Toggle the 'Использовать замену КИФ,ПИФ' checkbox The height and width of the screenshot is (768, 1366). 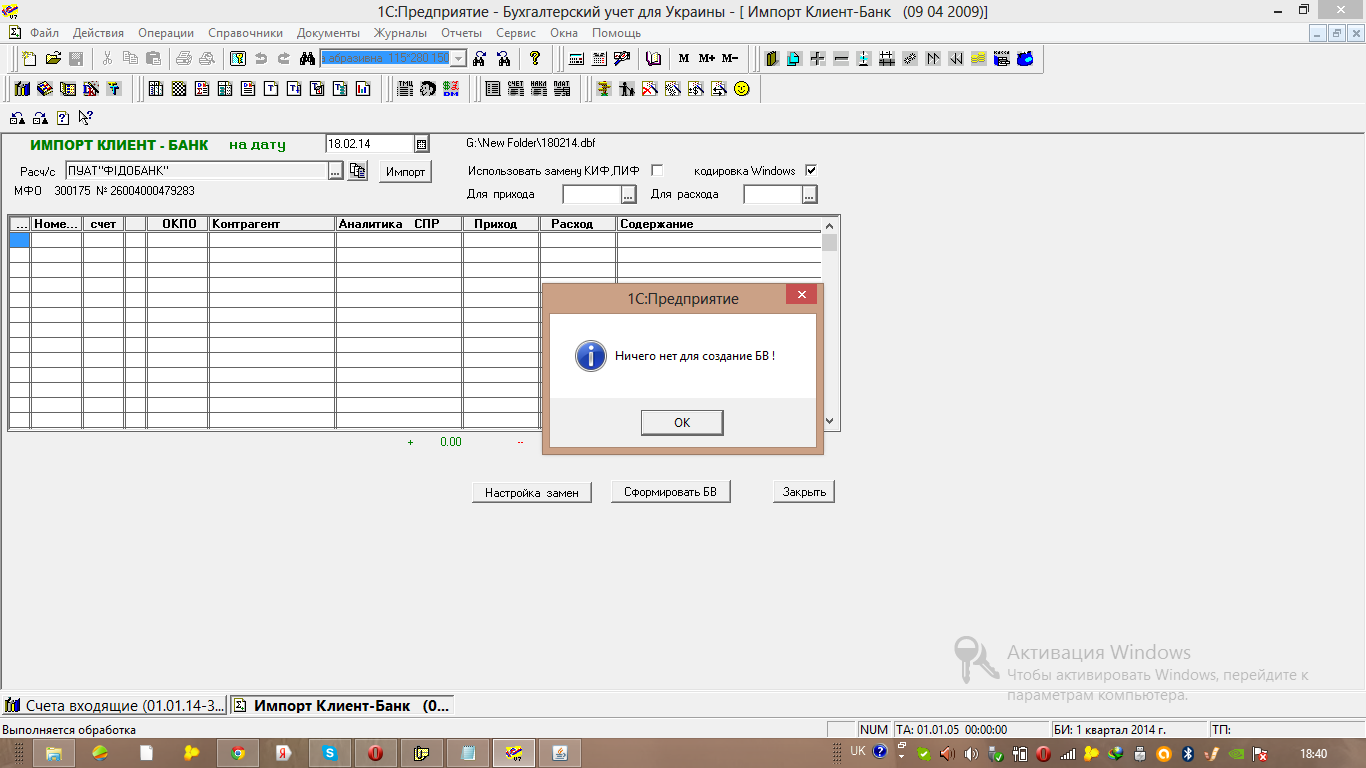point(657,170)
